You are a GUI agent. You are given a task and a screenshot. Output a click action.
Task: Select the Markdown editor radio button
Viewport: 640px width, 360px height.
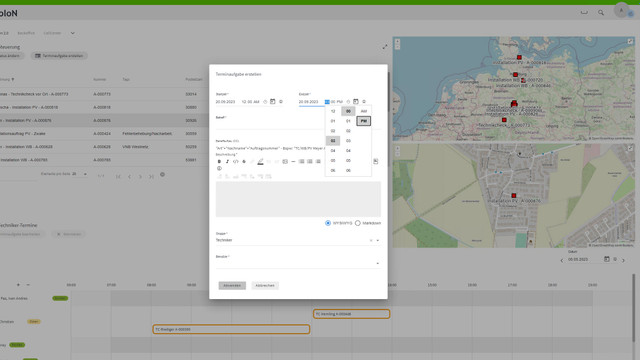[358, 223]
